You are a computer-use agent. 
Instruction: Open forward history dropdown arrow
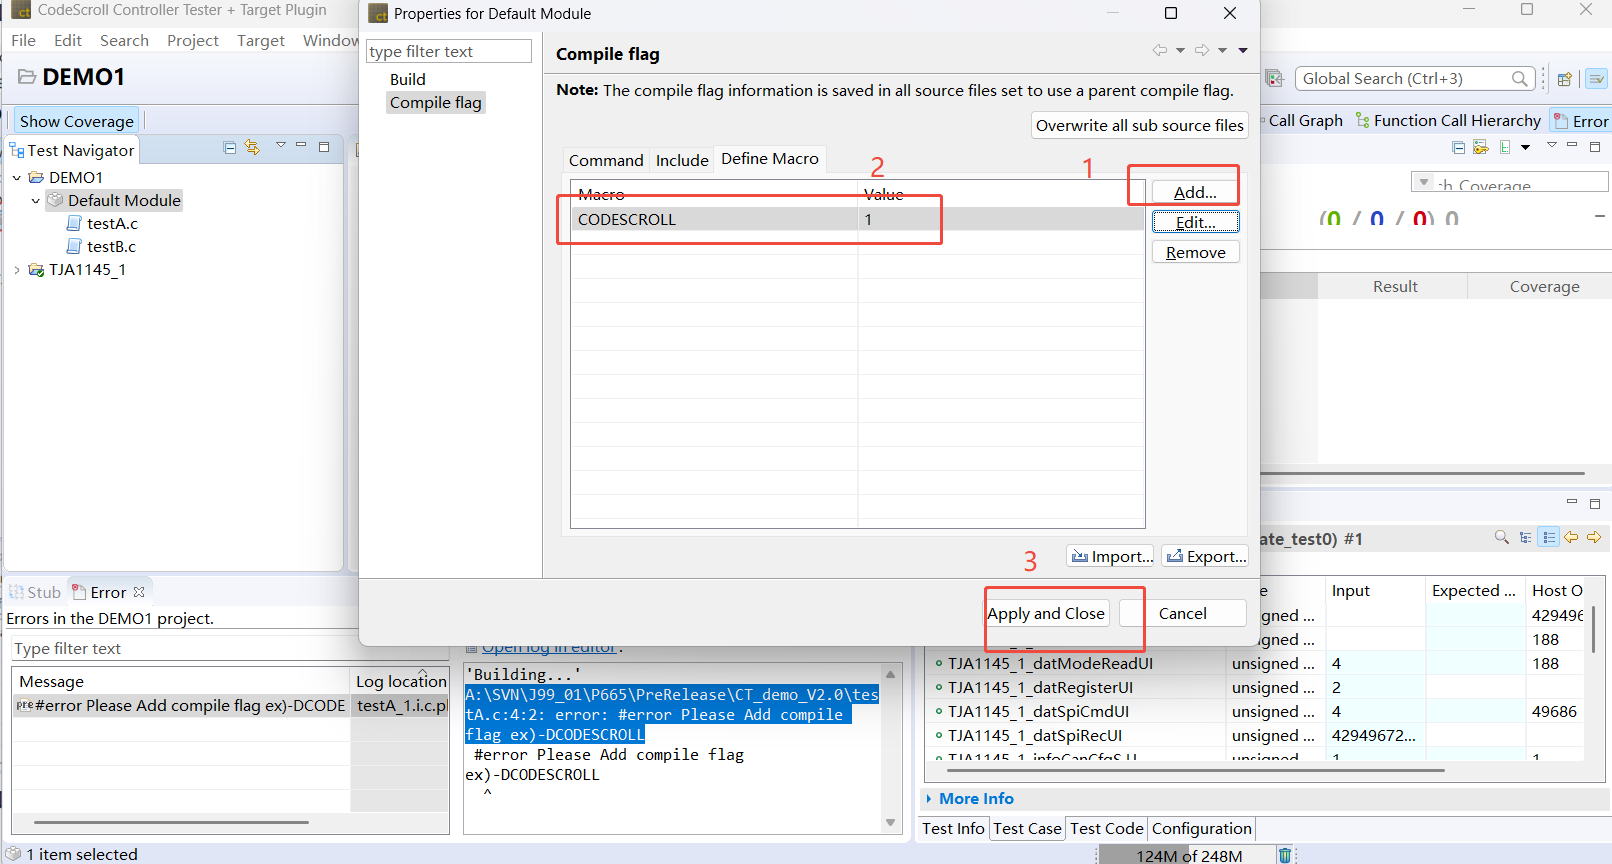(x=1222, y=50)
